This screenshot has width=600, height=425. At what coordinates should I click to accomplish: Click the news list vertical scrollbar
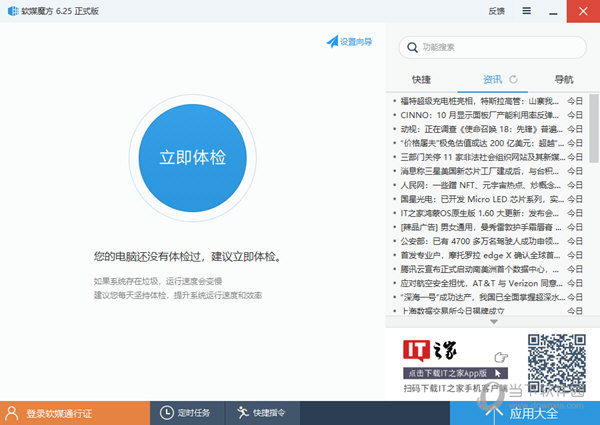click(x=594, y=128)
